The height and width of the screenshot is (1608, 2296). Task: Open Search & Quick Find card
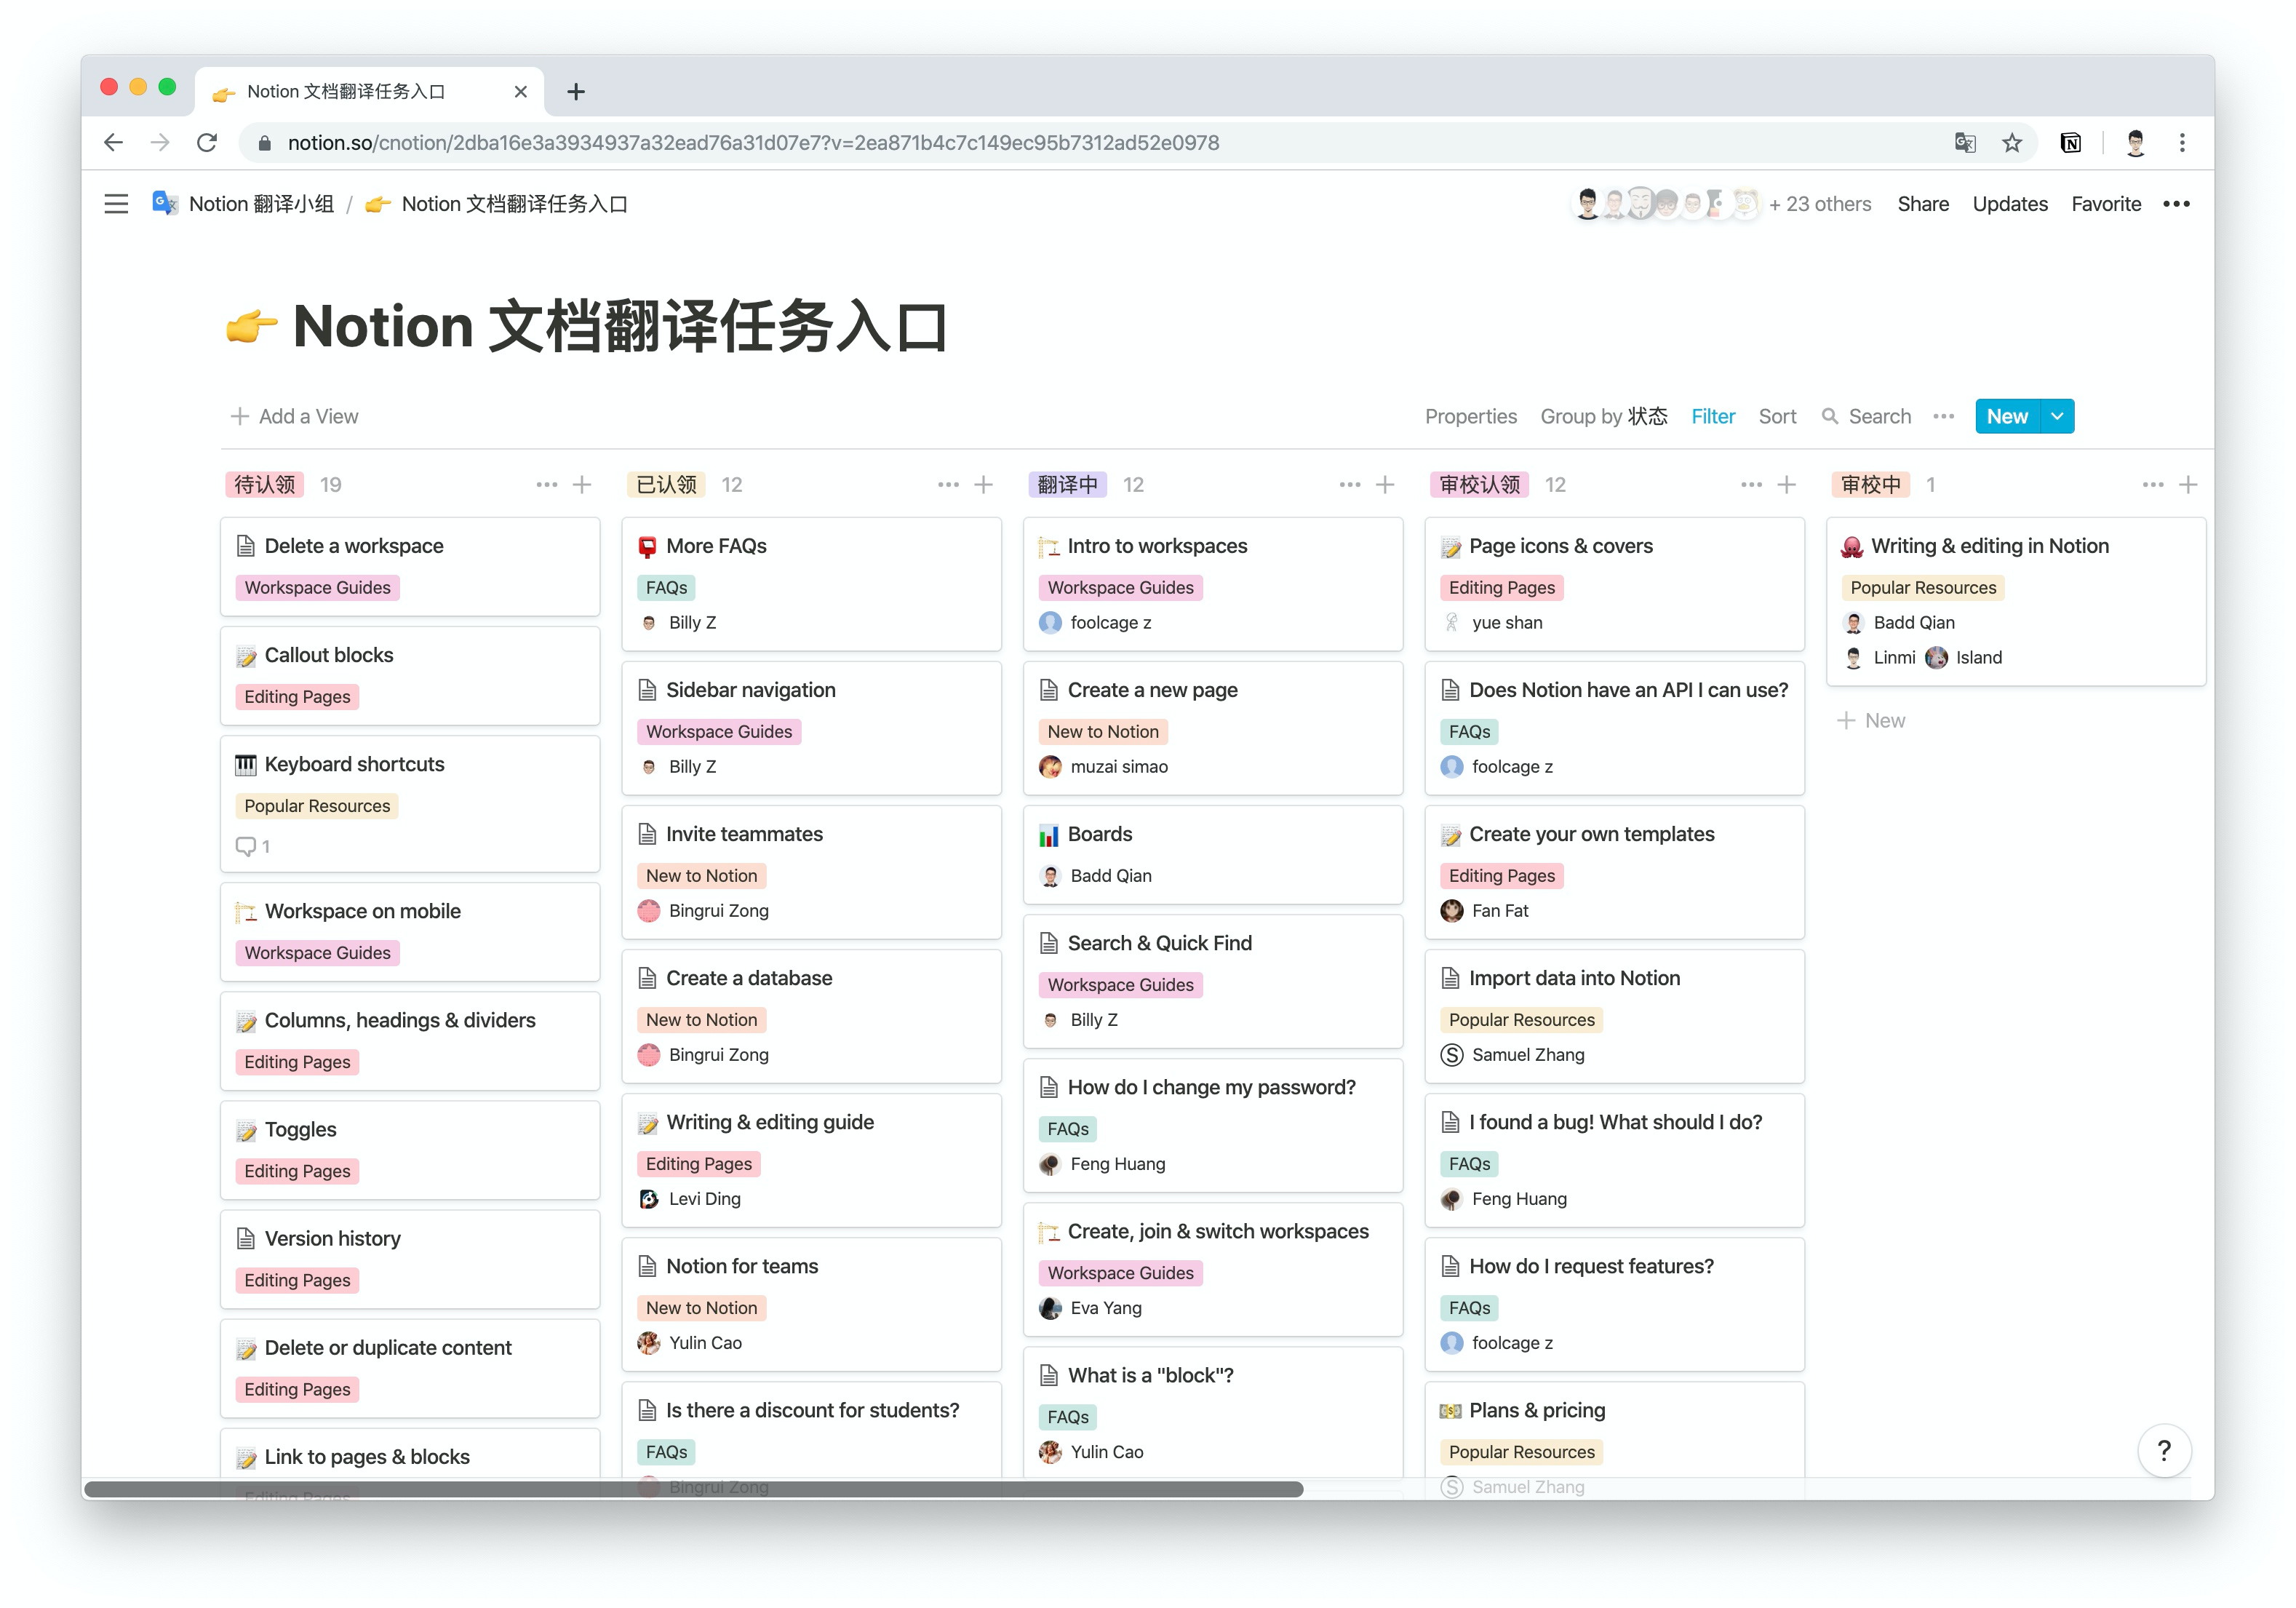point(1213,980)
